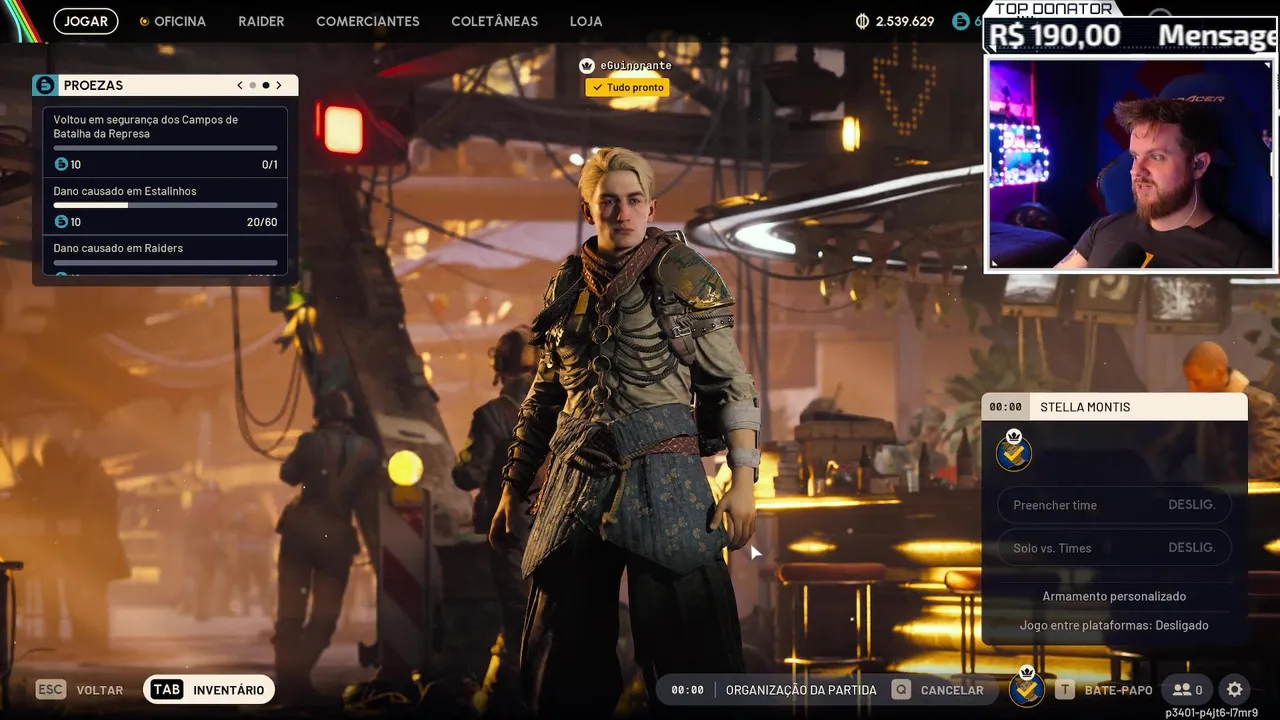Click the eGuinorante player name
1280x720 pixels.
(635, 66)
